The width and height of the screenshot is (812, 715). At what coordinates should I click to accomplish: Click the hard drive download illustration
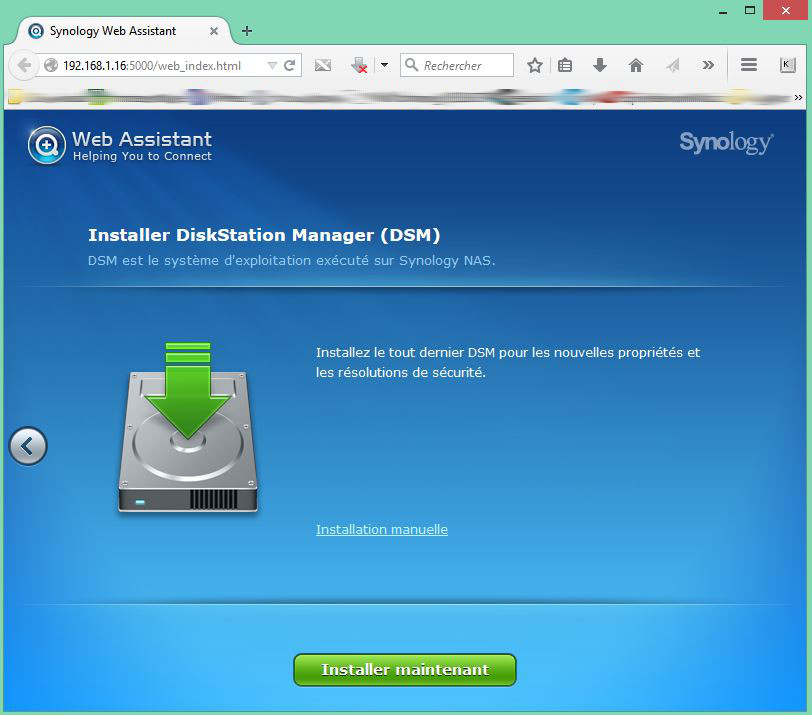188,428
